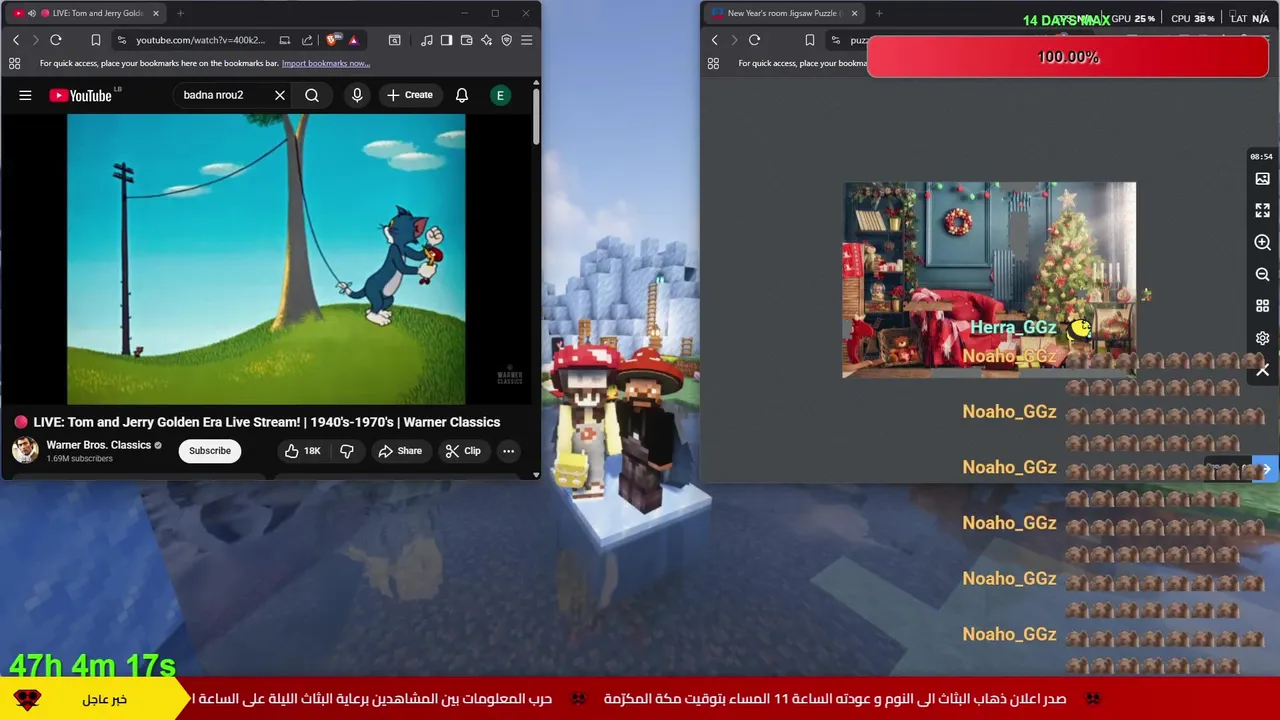
Task: Click the Clip button
Action: click(x=463, y=451)
